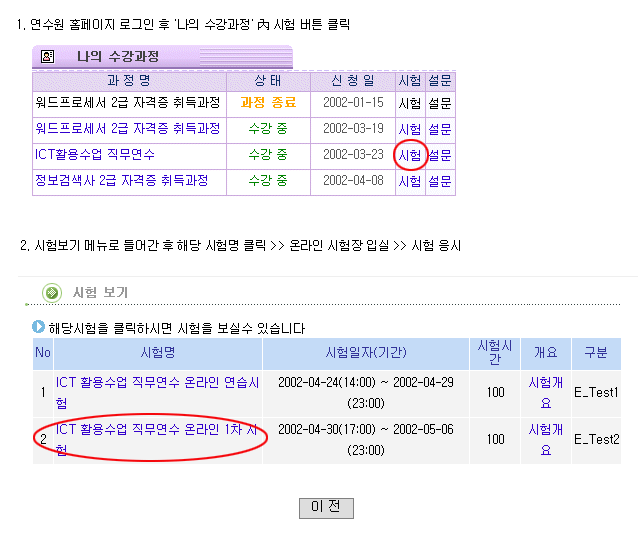Open ICT 활용수업 직무연수 온라인 연습시험 link
The height and width of the screenshot is (540, 640).
coord(158,393)
